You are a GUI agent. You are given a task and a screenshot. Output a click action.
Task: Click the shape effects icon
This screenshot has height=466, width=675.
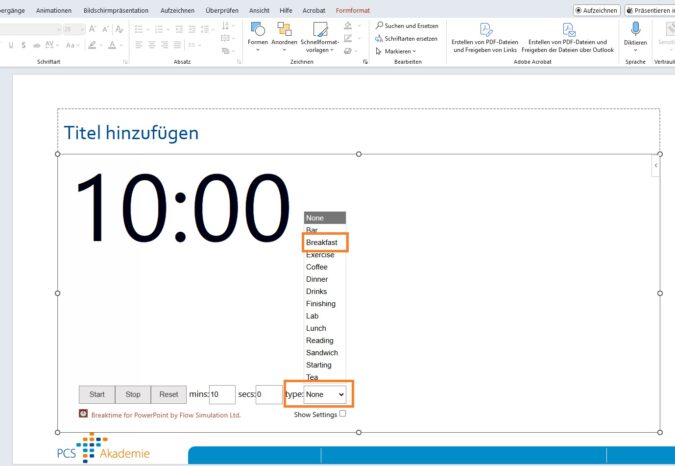tap(348, 51)
